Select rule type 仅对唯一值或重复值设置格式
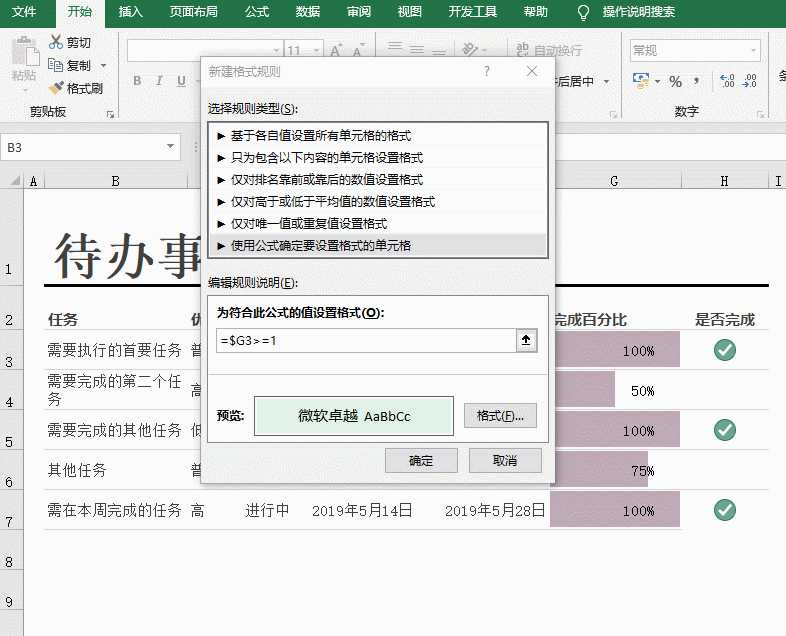The image size is (786, 636). pyautogui.click(x=378, y=224)
